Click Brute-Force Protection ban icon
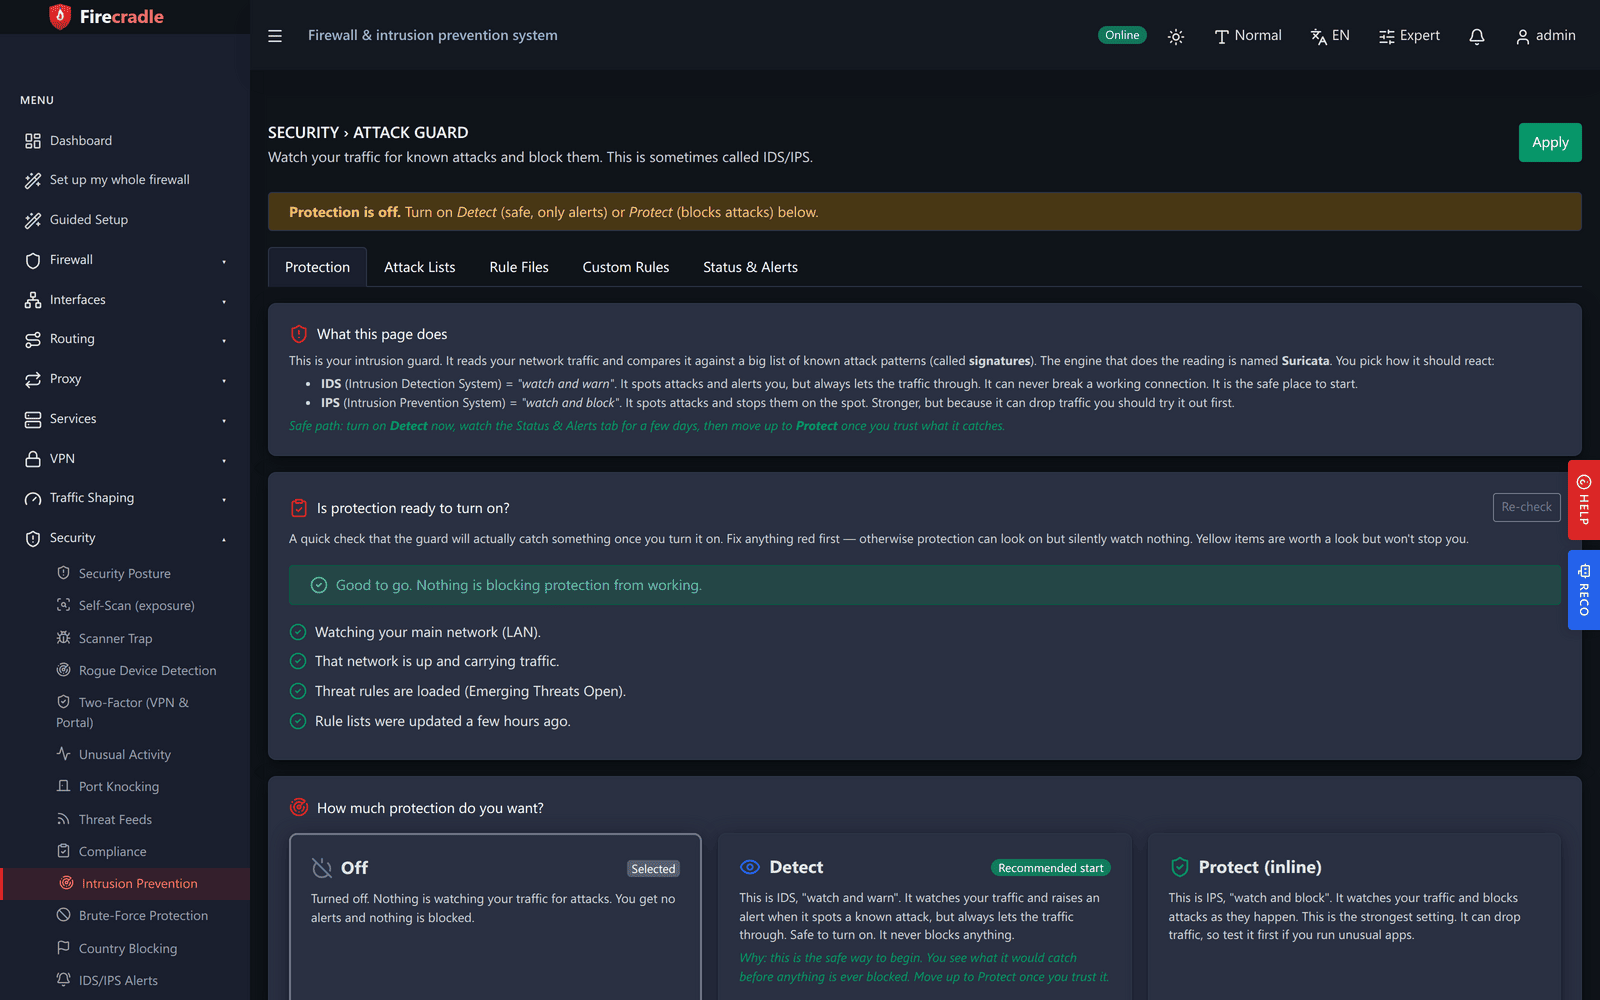Image resolution: width=1600 pixels, height=1000 pixels. 64,915
